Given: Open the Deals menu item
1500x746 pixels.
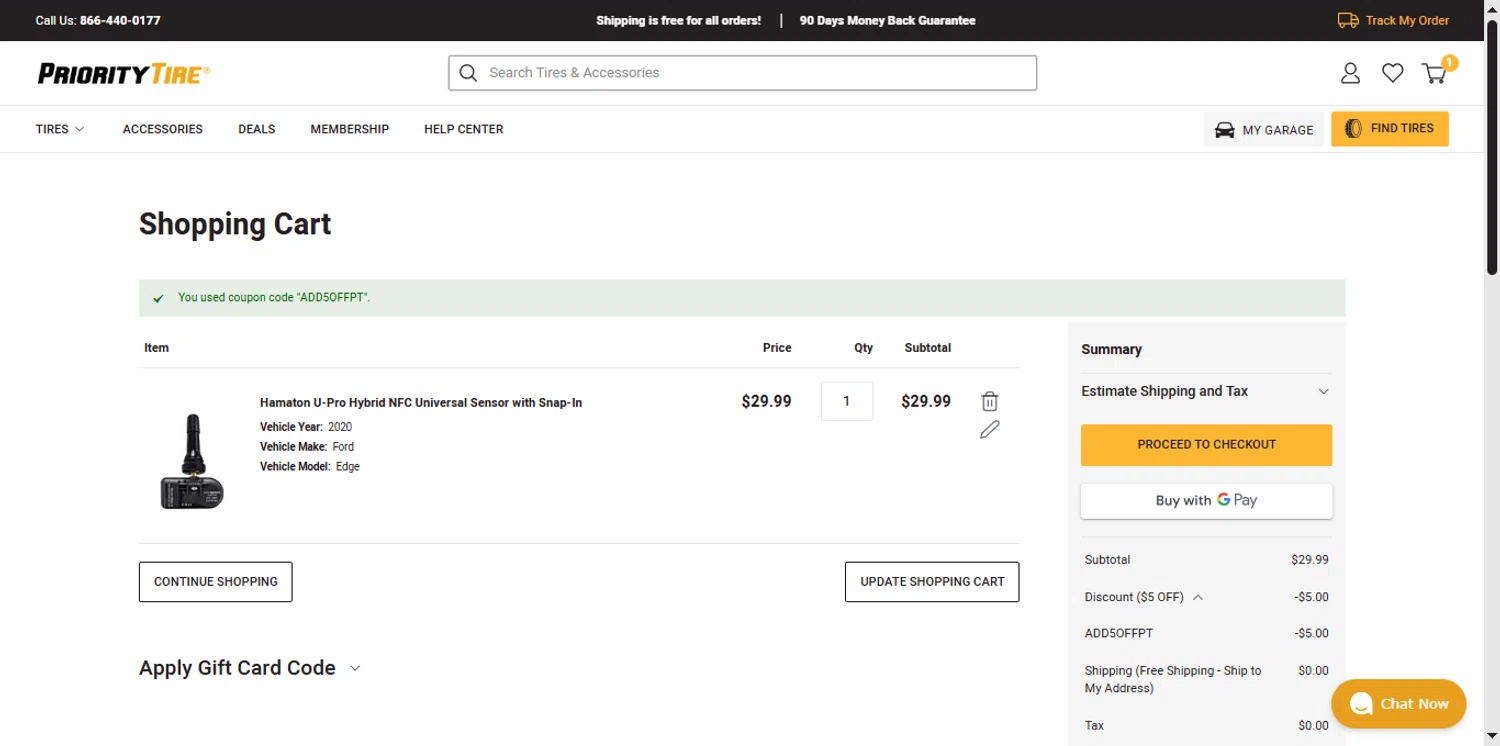Looking at the screenshot, I should pos(256,129).
